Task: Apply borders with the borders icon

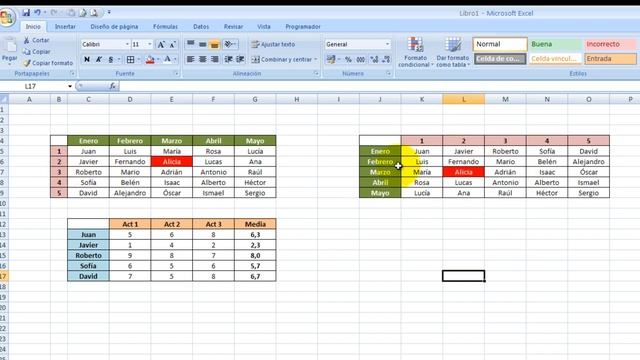Action: tap(131, 60)
